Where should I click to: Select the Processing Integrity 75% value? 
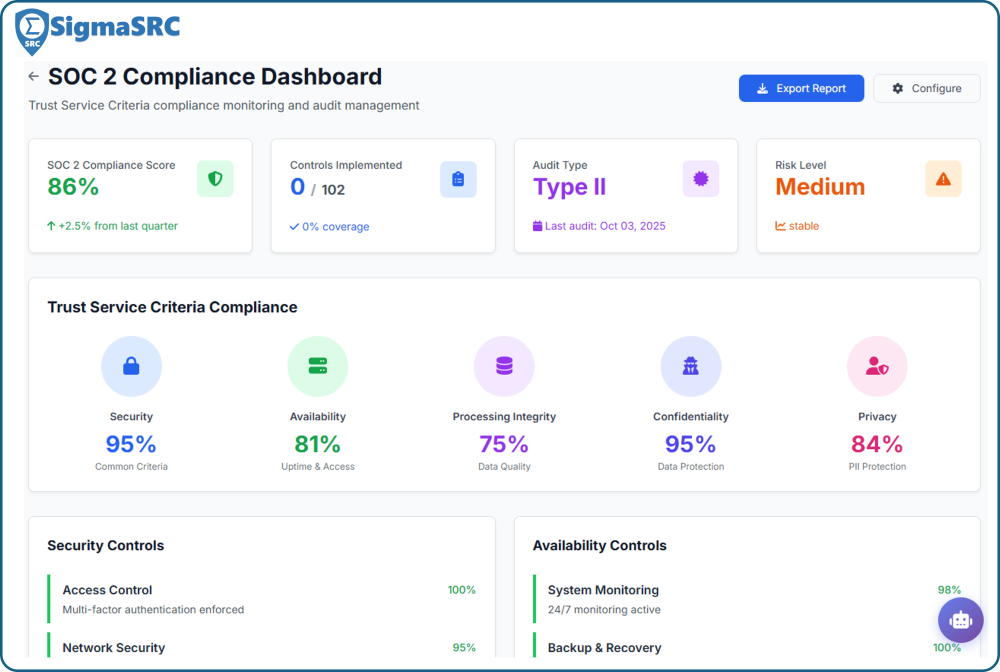504,444
